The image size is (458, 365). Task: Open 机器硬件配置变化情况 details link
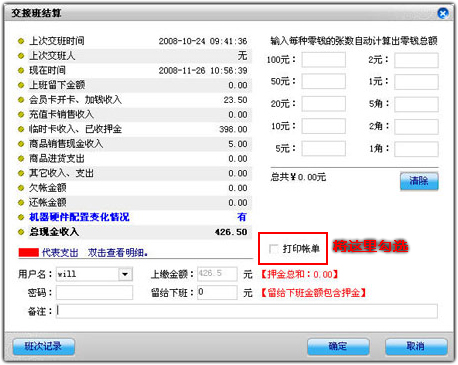pyautogui.click(x=79, y=217)
